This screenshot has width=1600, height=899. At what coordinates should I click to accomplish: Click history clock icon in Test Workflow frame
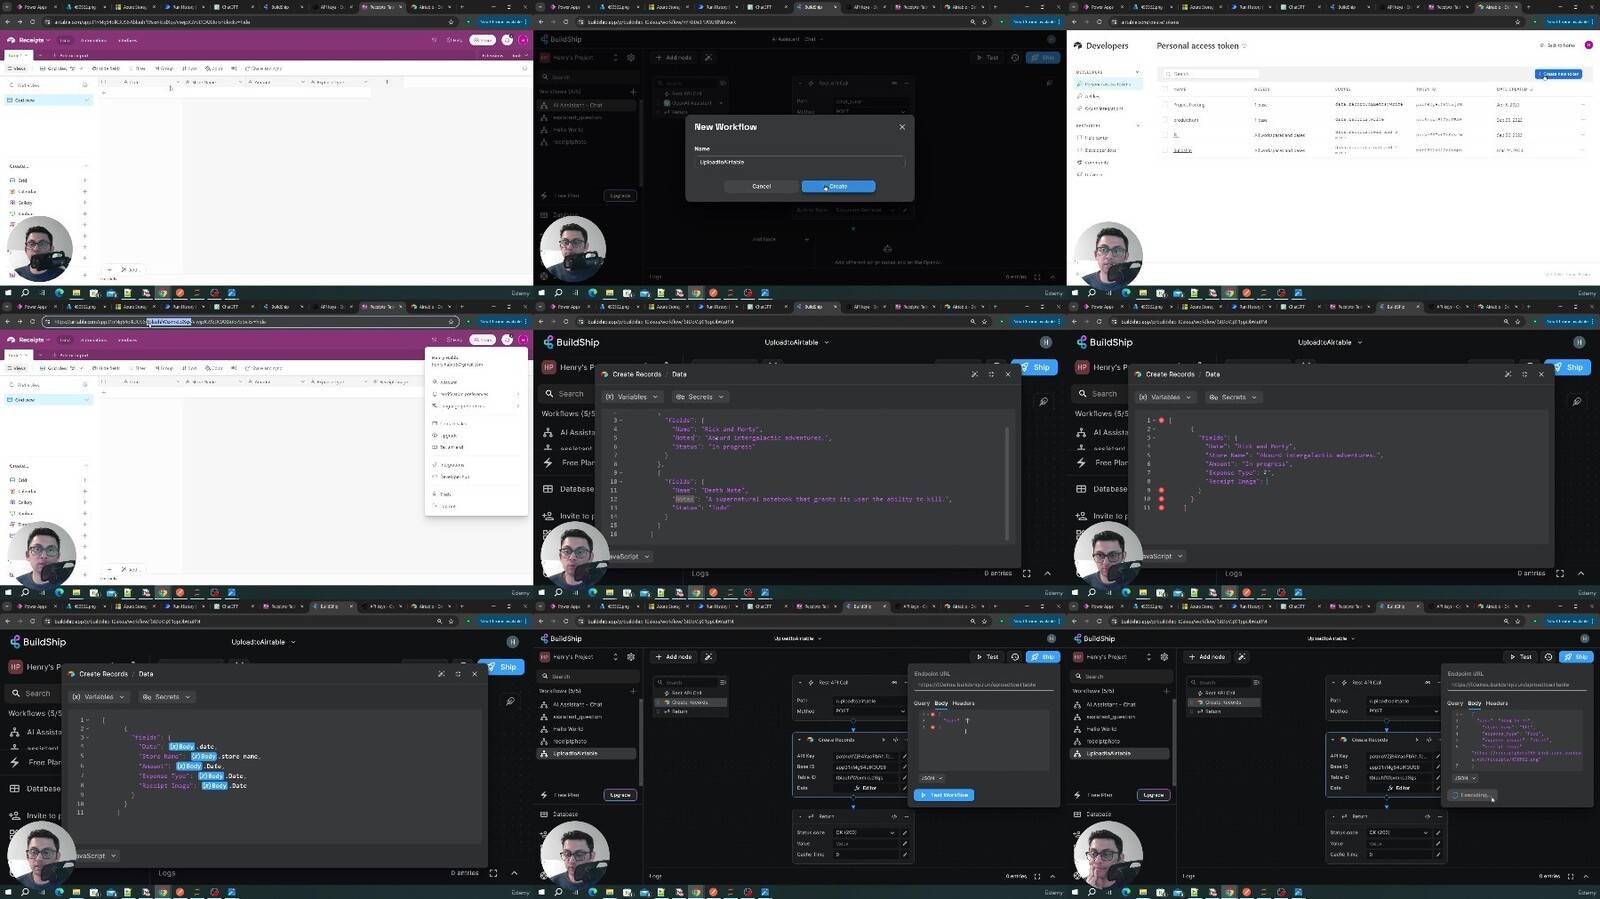(1015, 657)
